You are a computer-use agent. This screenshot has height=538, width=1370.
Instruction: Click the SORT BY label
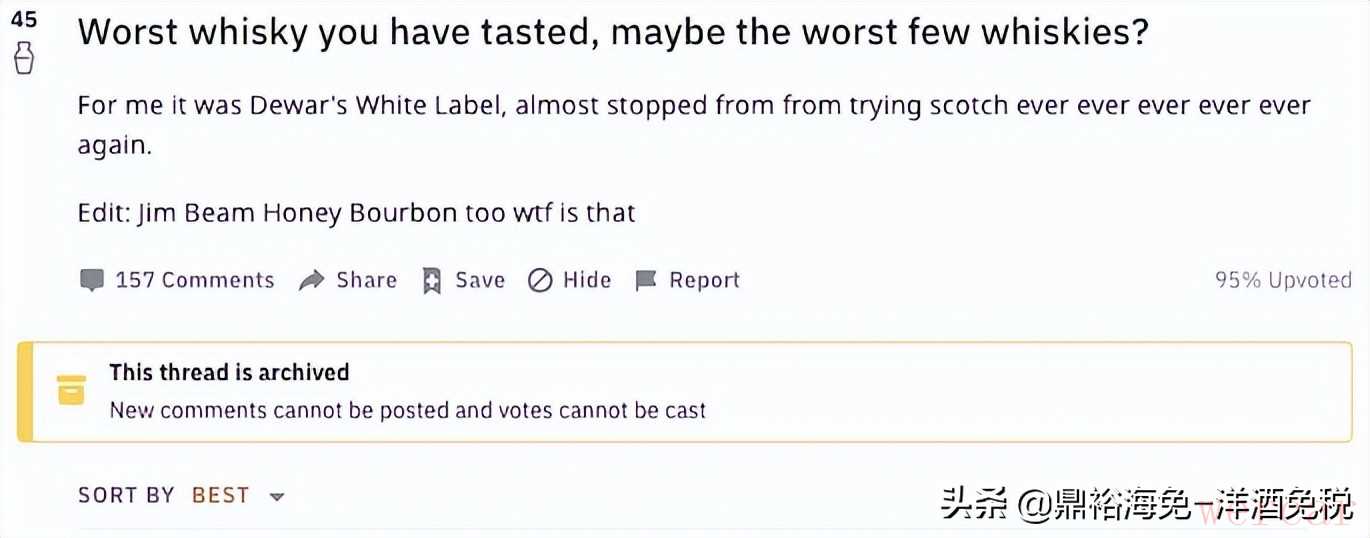point(126,495)
